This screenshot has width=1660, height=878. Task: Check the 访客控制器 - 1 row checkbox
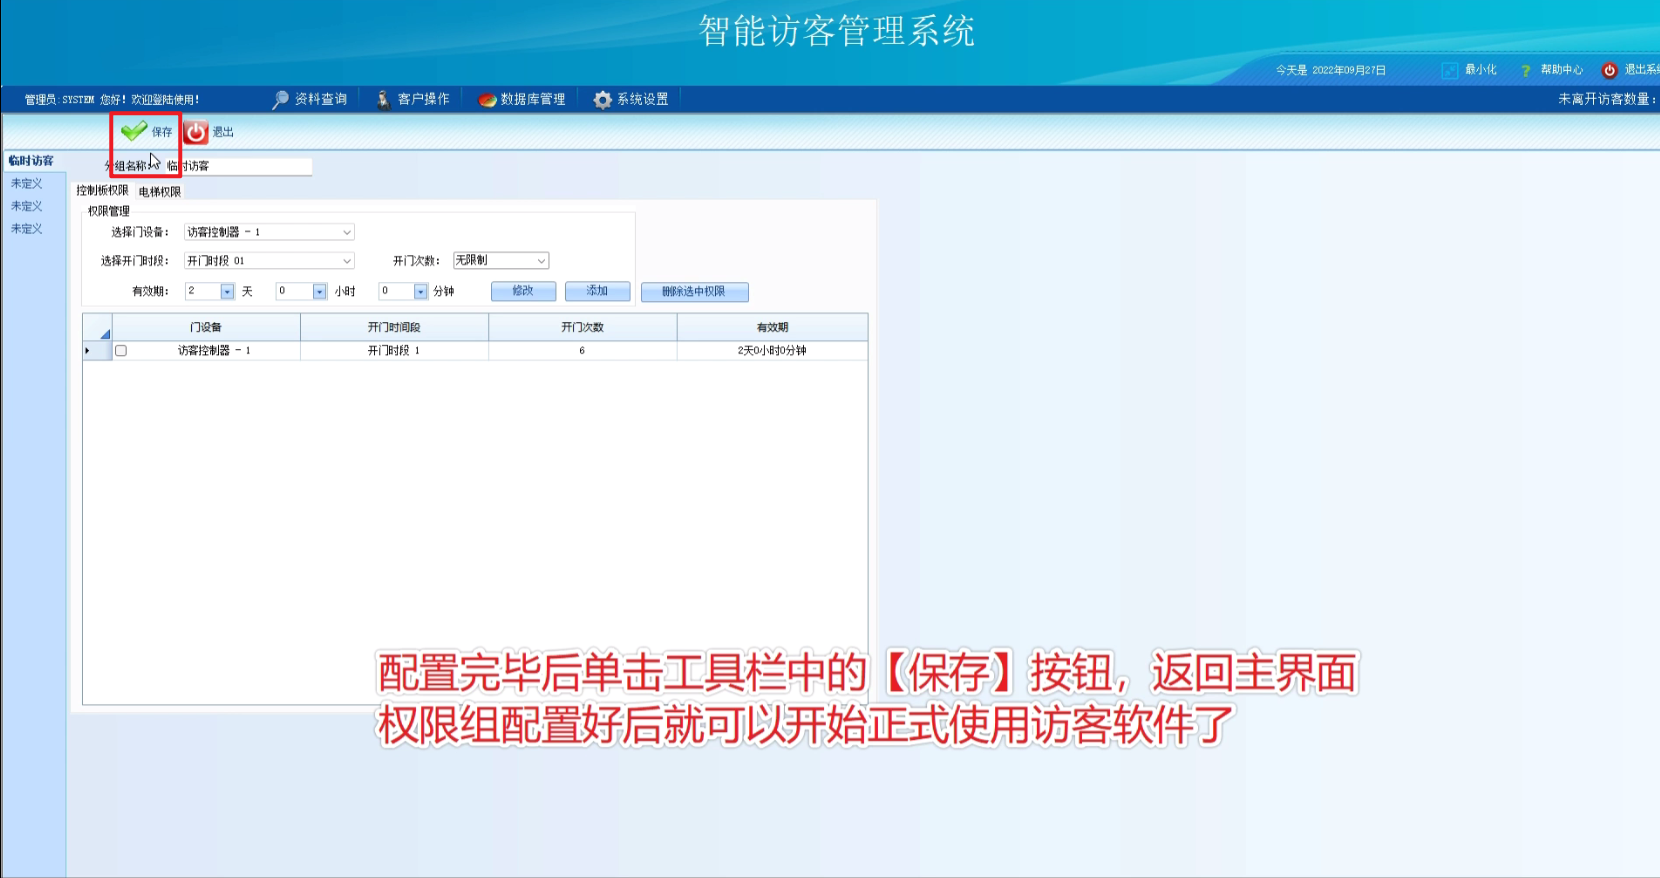click(121, 351)
